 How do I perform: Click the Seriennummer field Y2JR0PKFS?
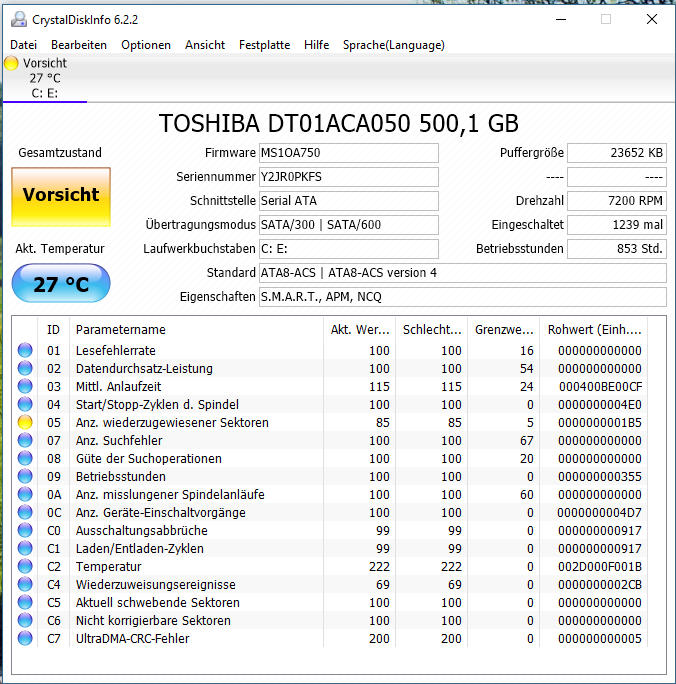point(349,177)
